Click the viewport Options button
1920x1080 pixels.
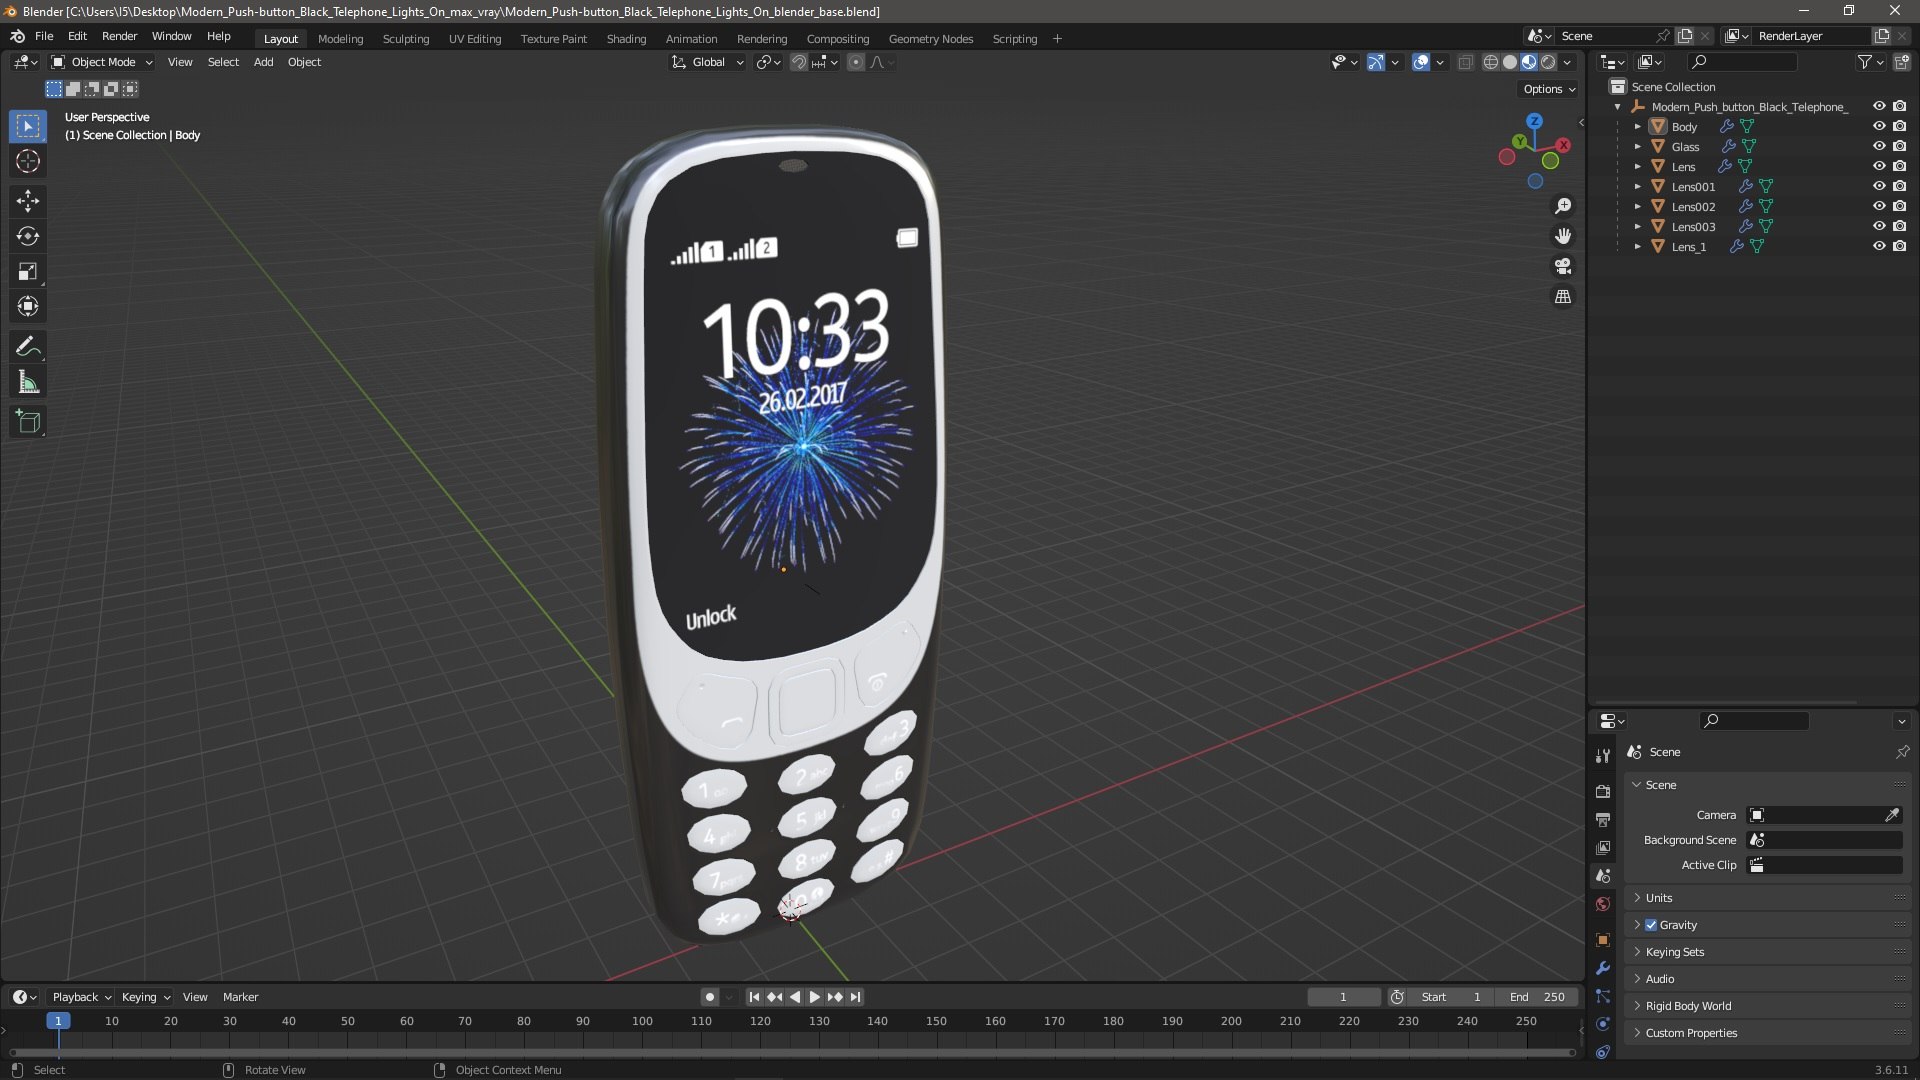click(1548, 89)
